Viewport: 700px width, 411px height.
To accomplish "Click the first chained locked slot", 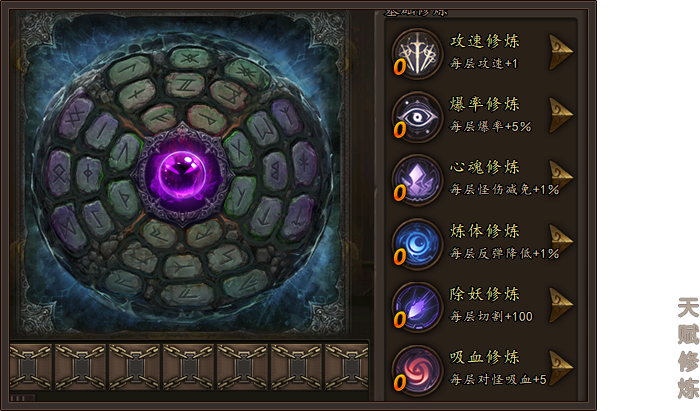I will (x=30, y=367).
